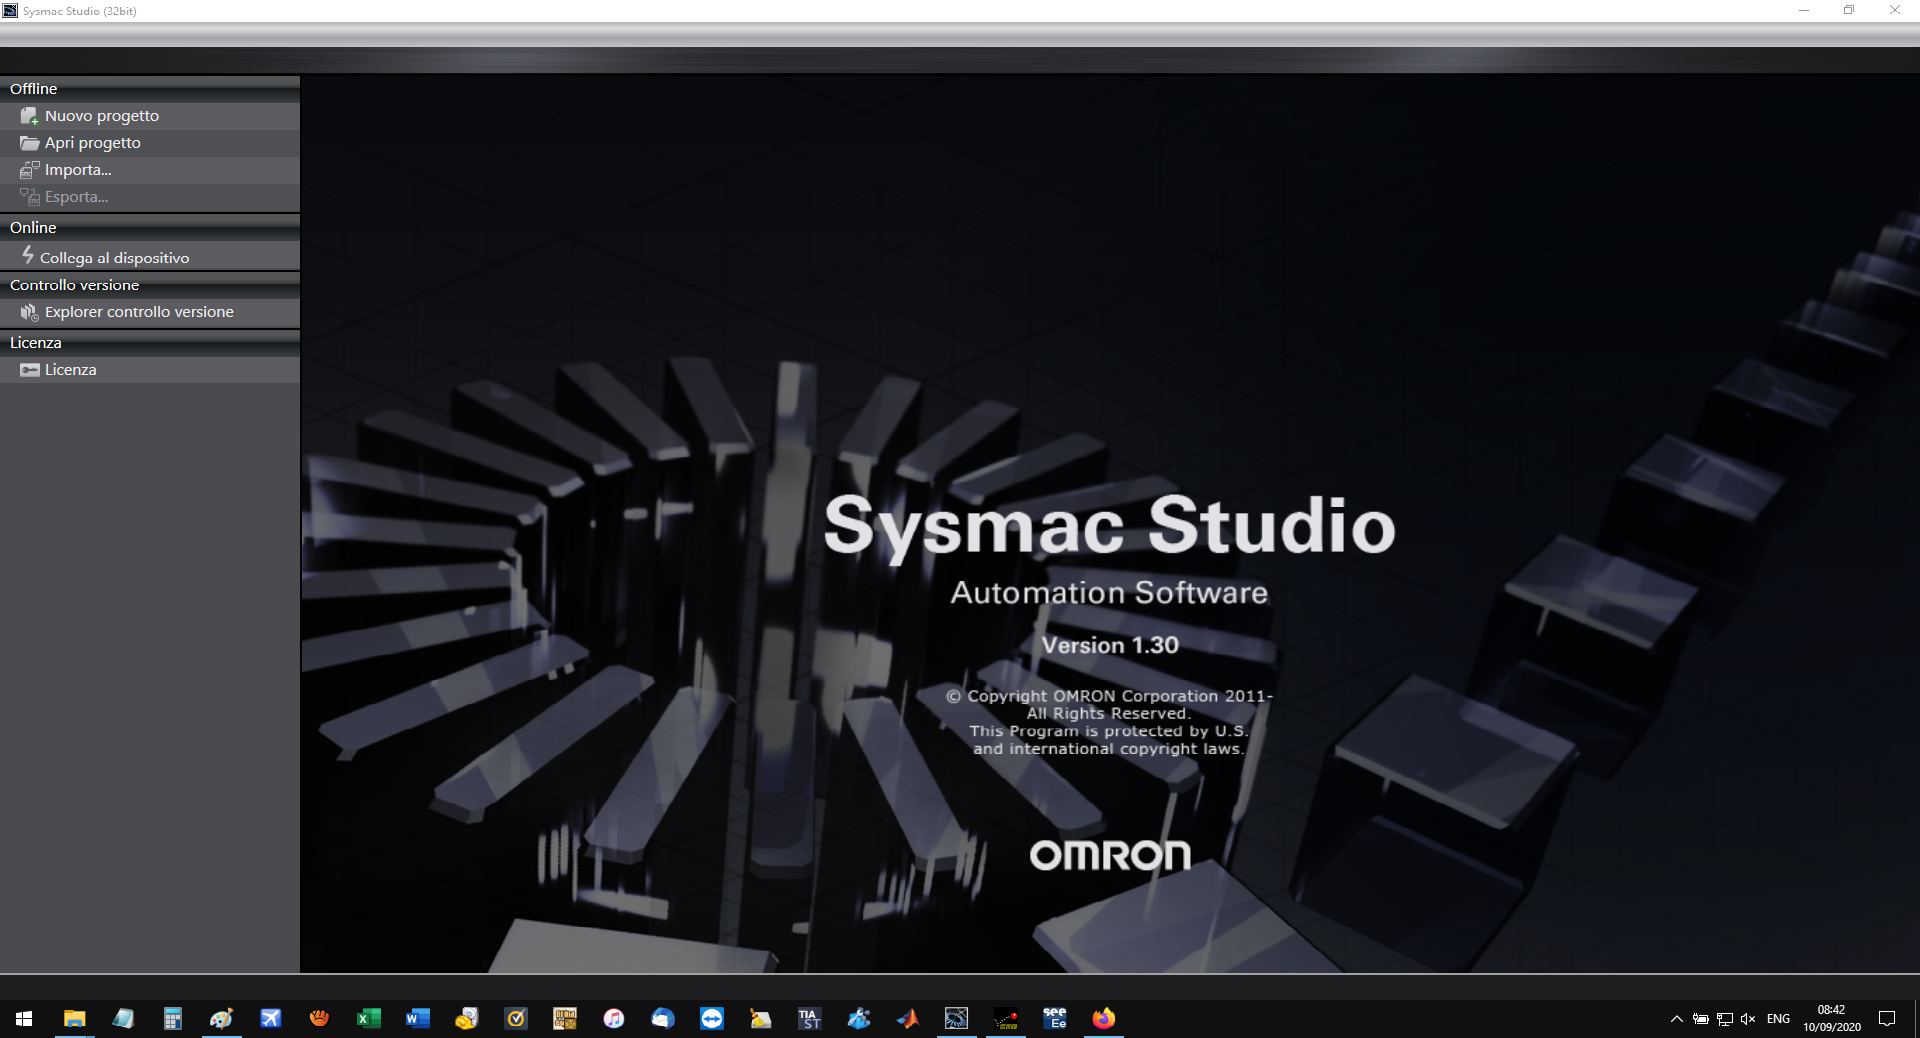Open TIA ST application in taskbar
This screenshot has width=1920, height=1038.
coord(809,1018)
